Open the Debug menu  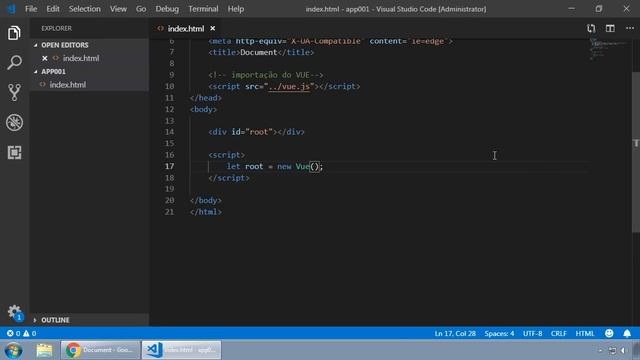167,9
